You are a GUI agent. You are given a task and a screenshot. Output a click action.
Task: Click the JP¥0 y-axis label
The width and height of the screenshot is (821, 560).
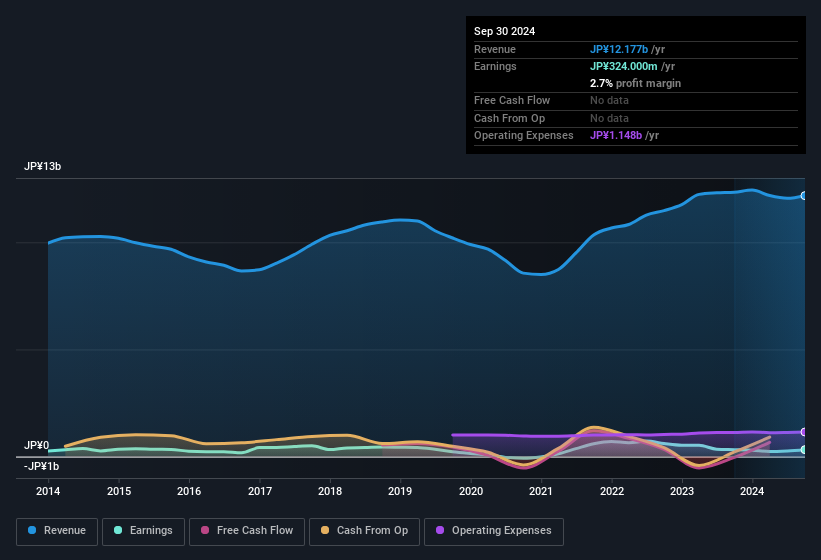(37, 445)
